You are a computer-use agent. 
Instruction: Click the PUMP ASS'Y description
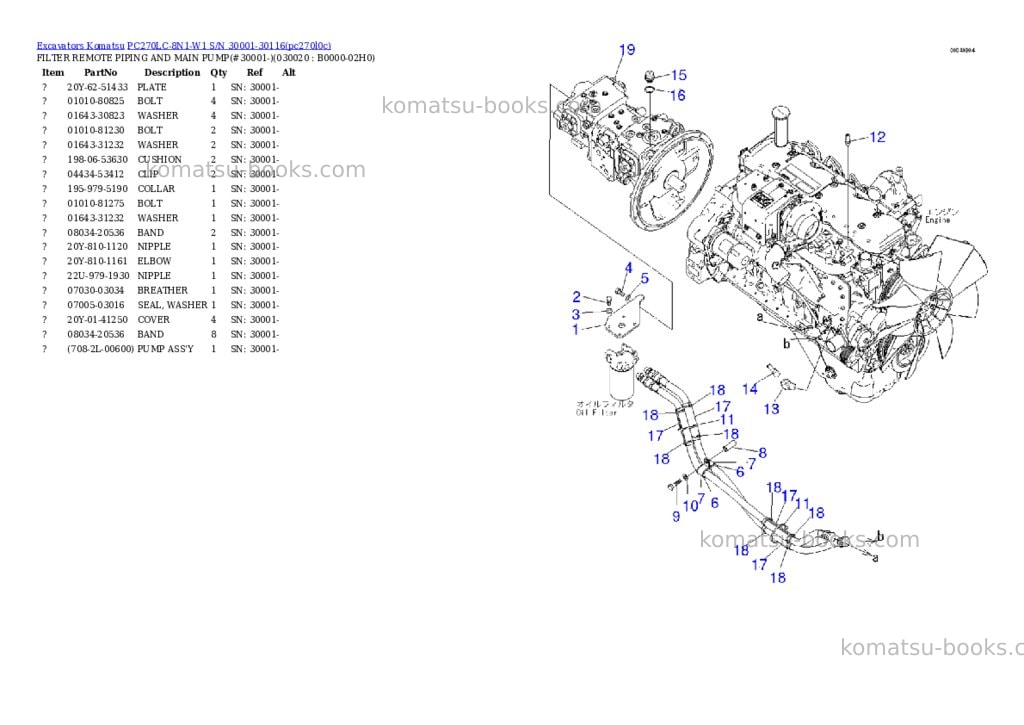click(x=165, y=349)
